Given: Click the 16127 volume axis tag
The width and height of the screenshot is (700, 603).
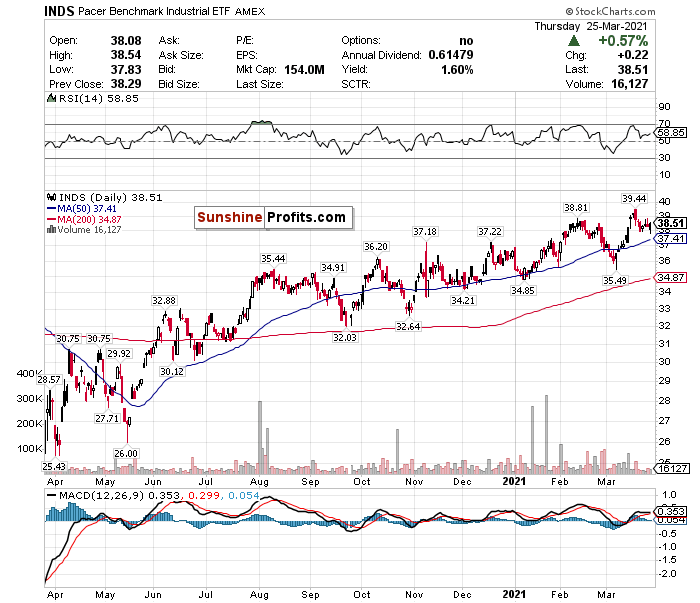Looking at the screenshot, I should tap(671, 468).
